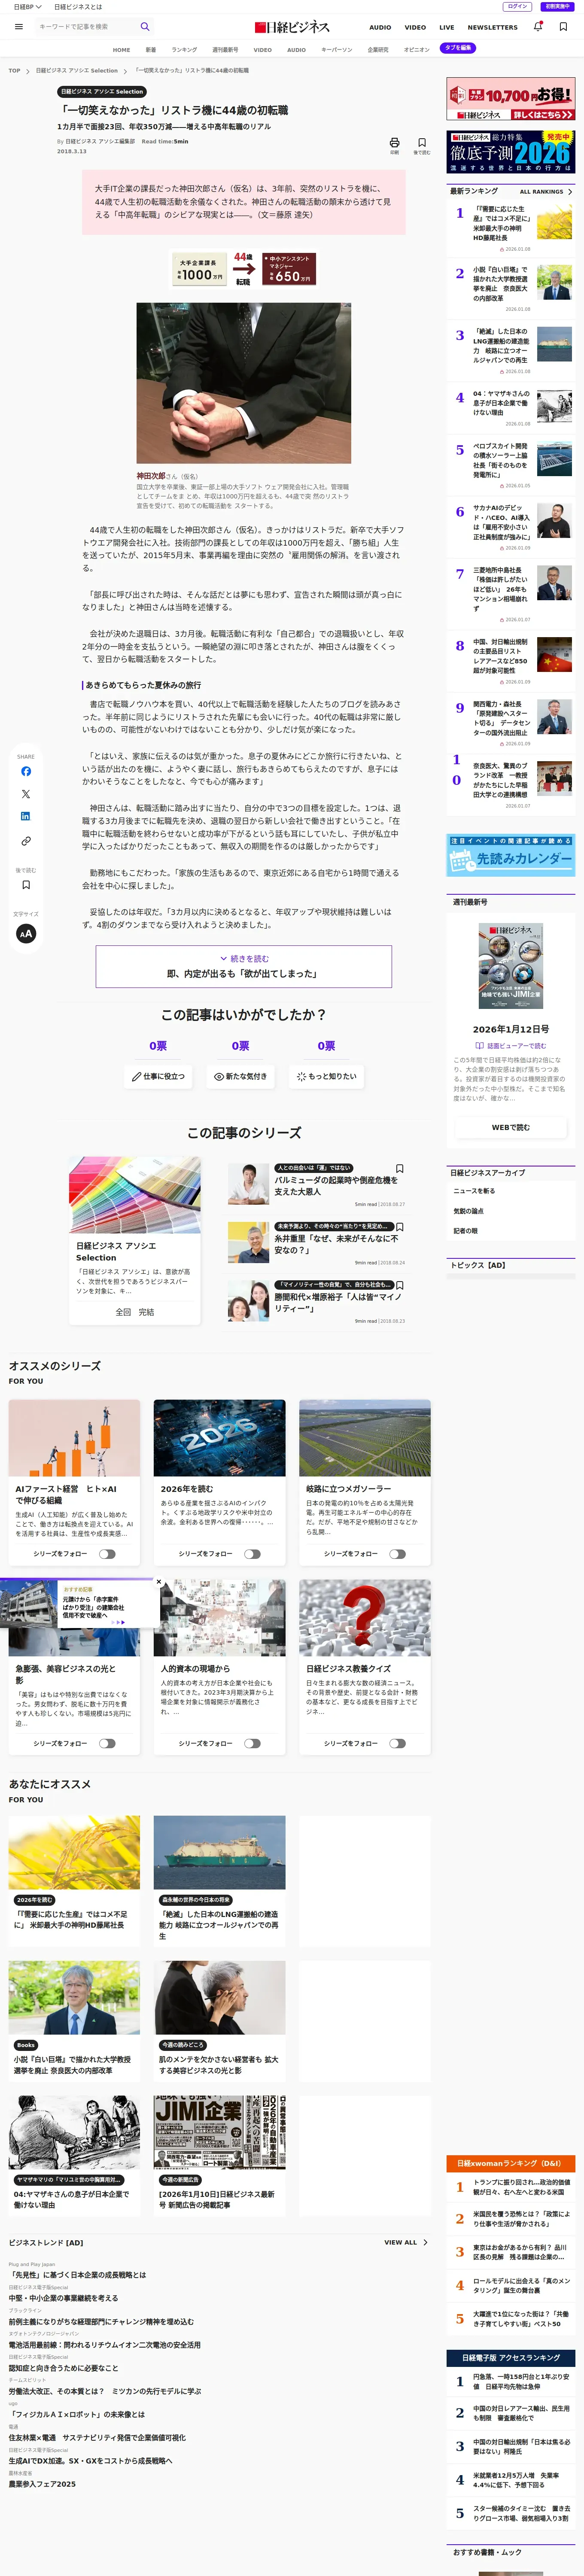The image size is (584, 2576).
Task: Expand the 日経BP dropdown in the top bar
Action: coord(27,7)
